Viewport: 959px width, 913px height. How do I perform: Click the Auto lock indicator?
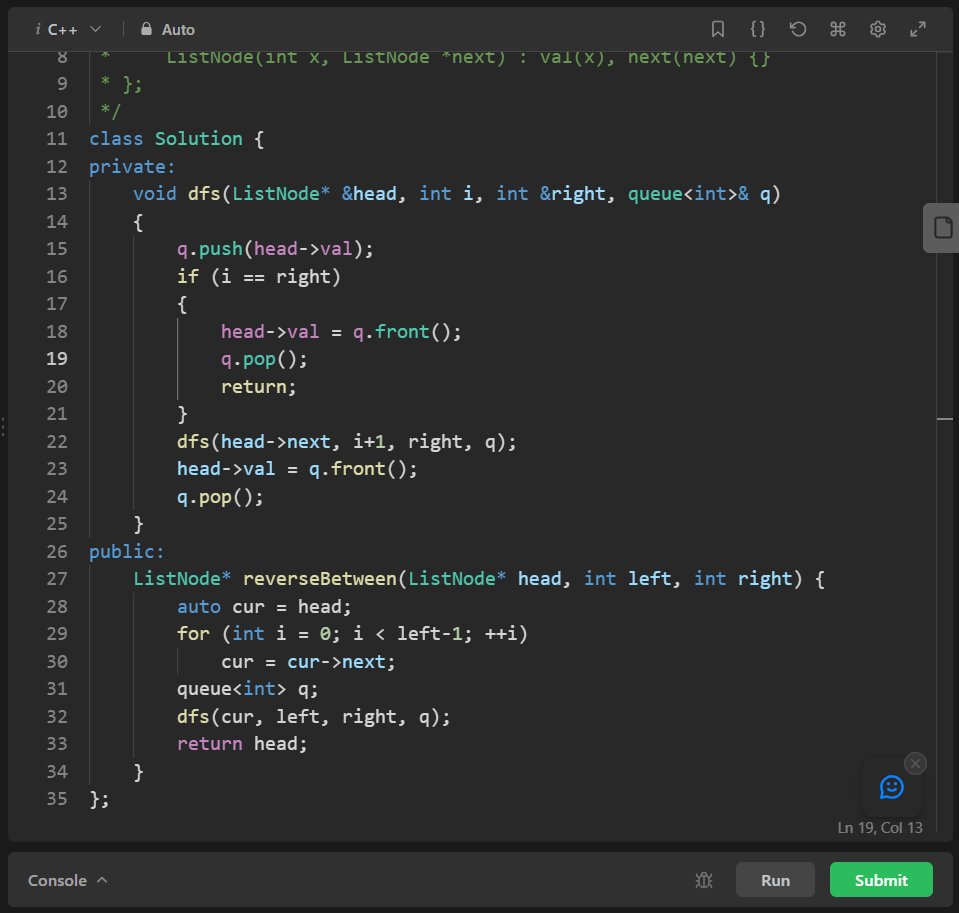(x=167, y=29)
